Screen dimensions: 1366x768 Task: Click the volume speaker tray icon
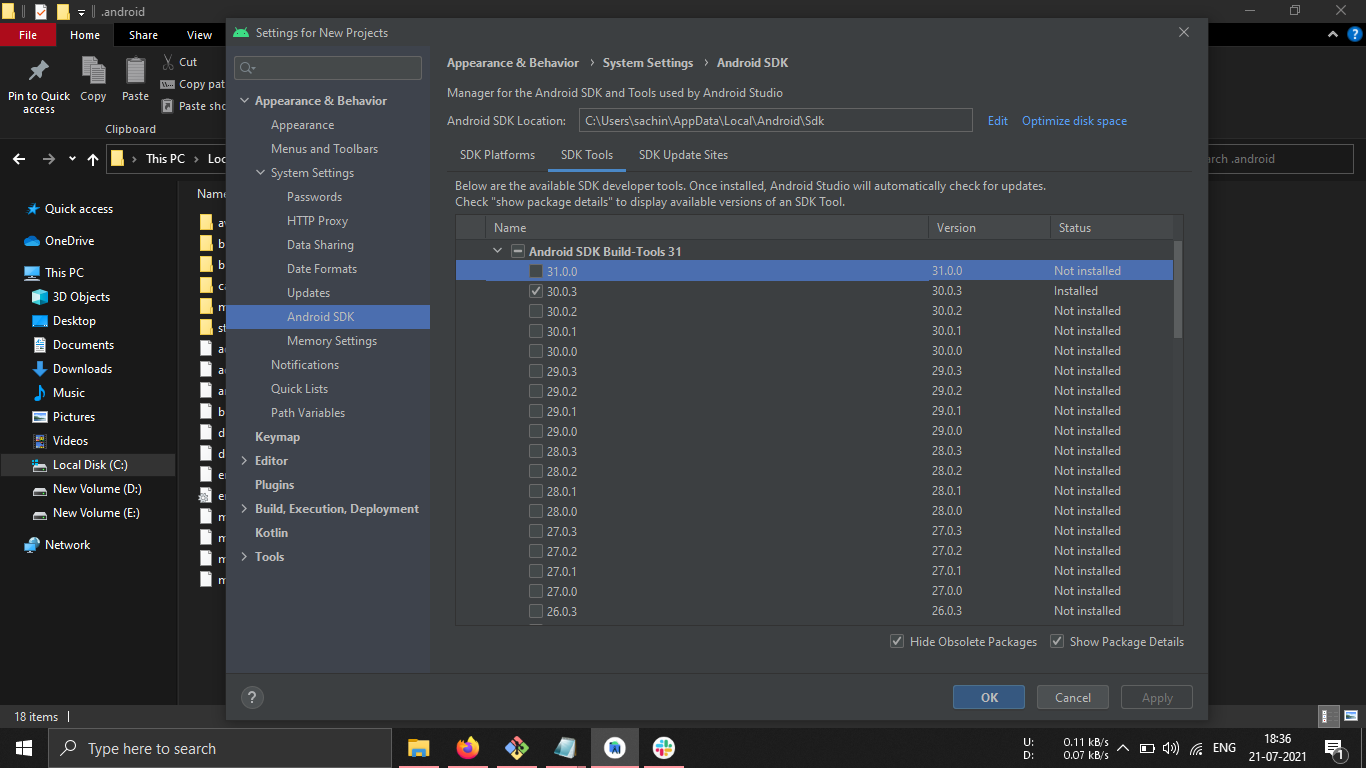[x=1171, y=748]
